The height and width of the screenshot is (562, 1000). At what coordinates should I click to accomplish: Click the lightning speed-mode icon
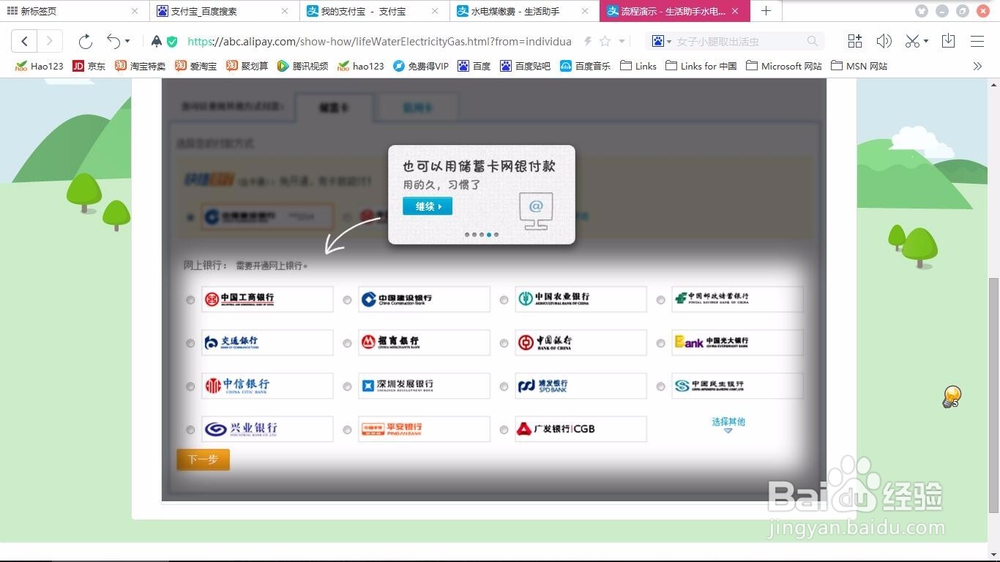587,41
